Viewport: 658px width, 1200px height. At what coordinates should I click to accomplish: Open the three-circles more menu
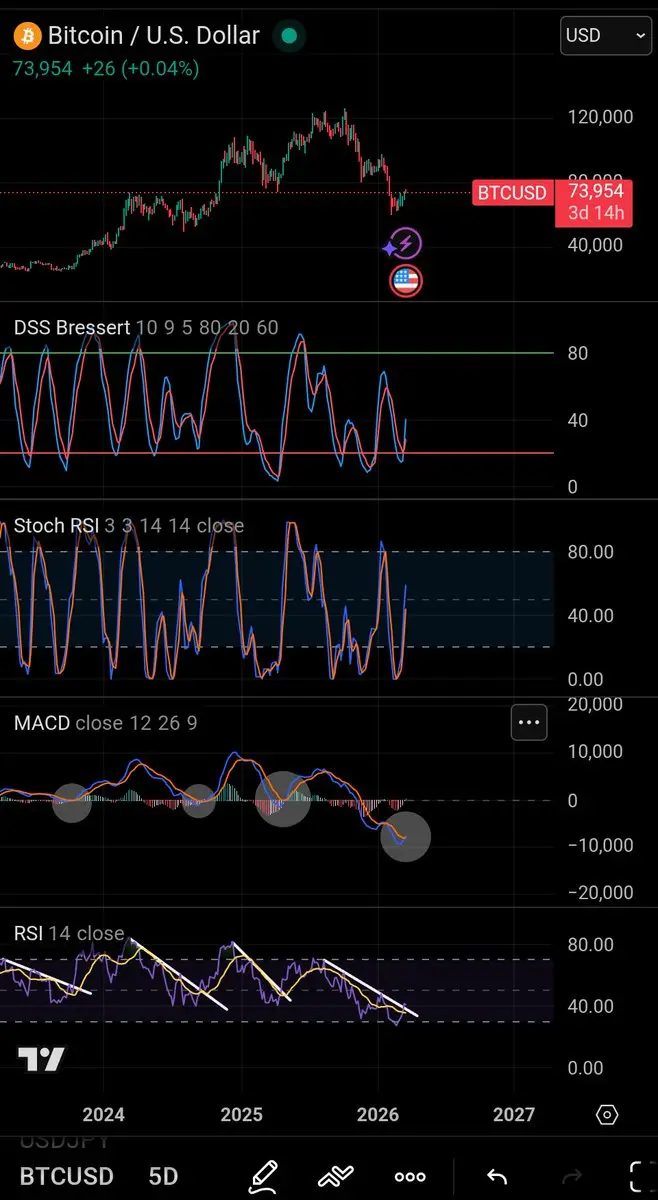point(410,1177)
